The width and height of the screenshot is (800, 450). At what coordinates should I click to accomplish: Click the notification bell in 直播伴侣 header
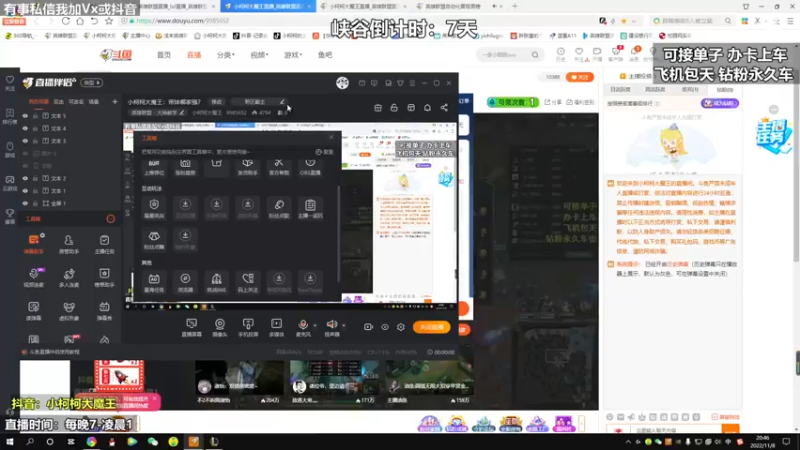[x=428, y=108]
